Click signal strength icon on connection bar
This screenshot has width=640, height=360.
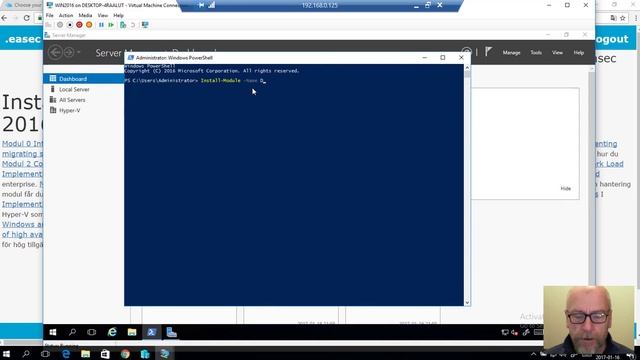[212, 5]
